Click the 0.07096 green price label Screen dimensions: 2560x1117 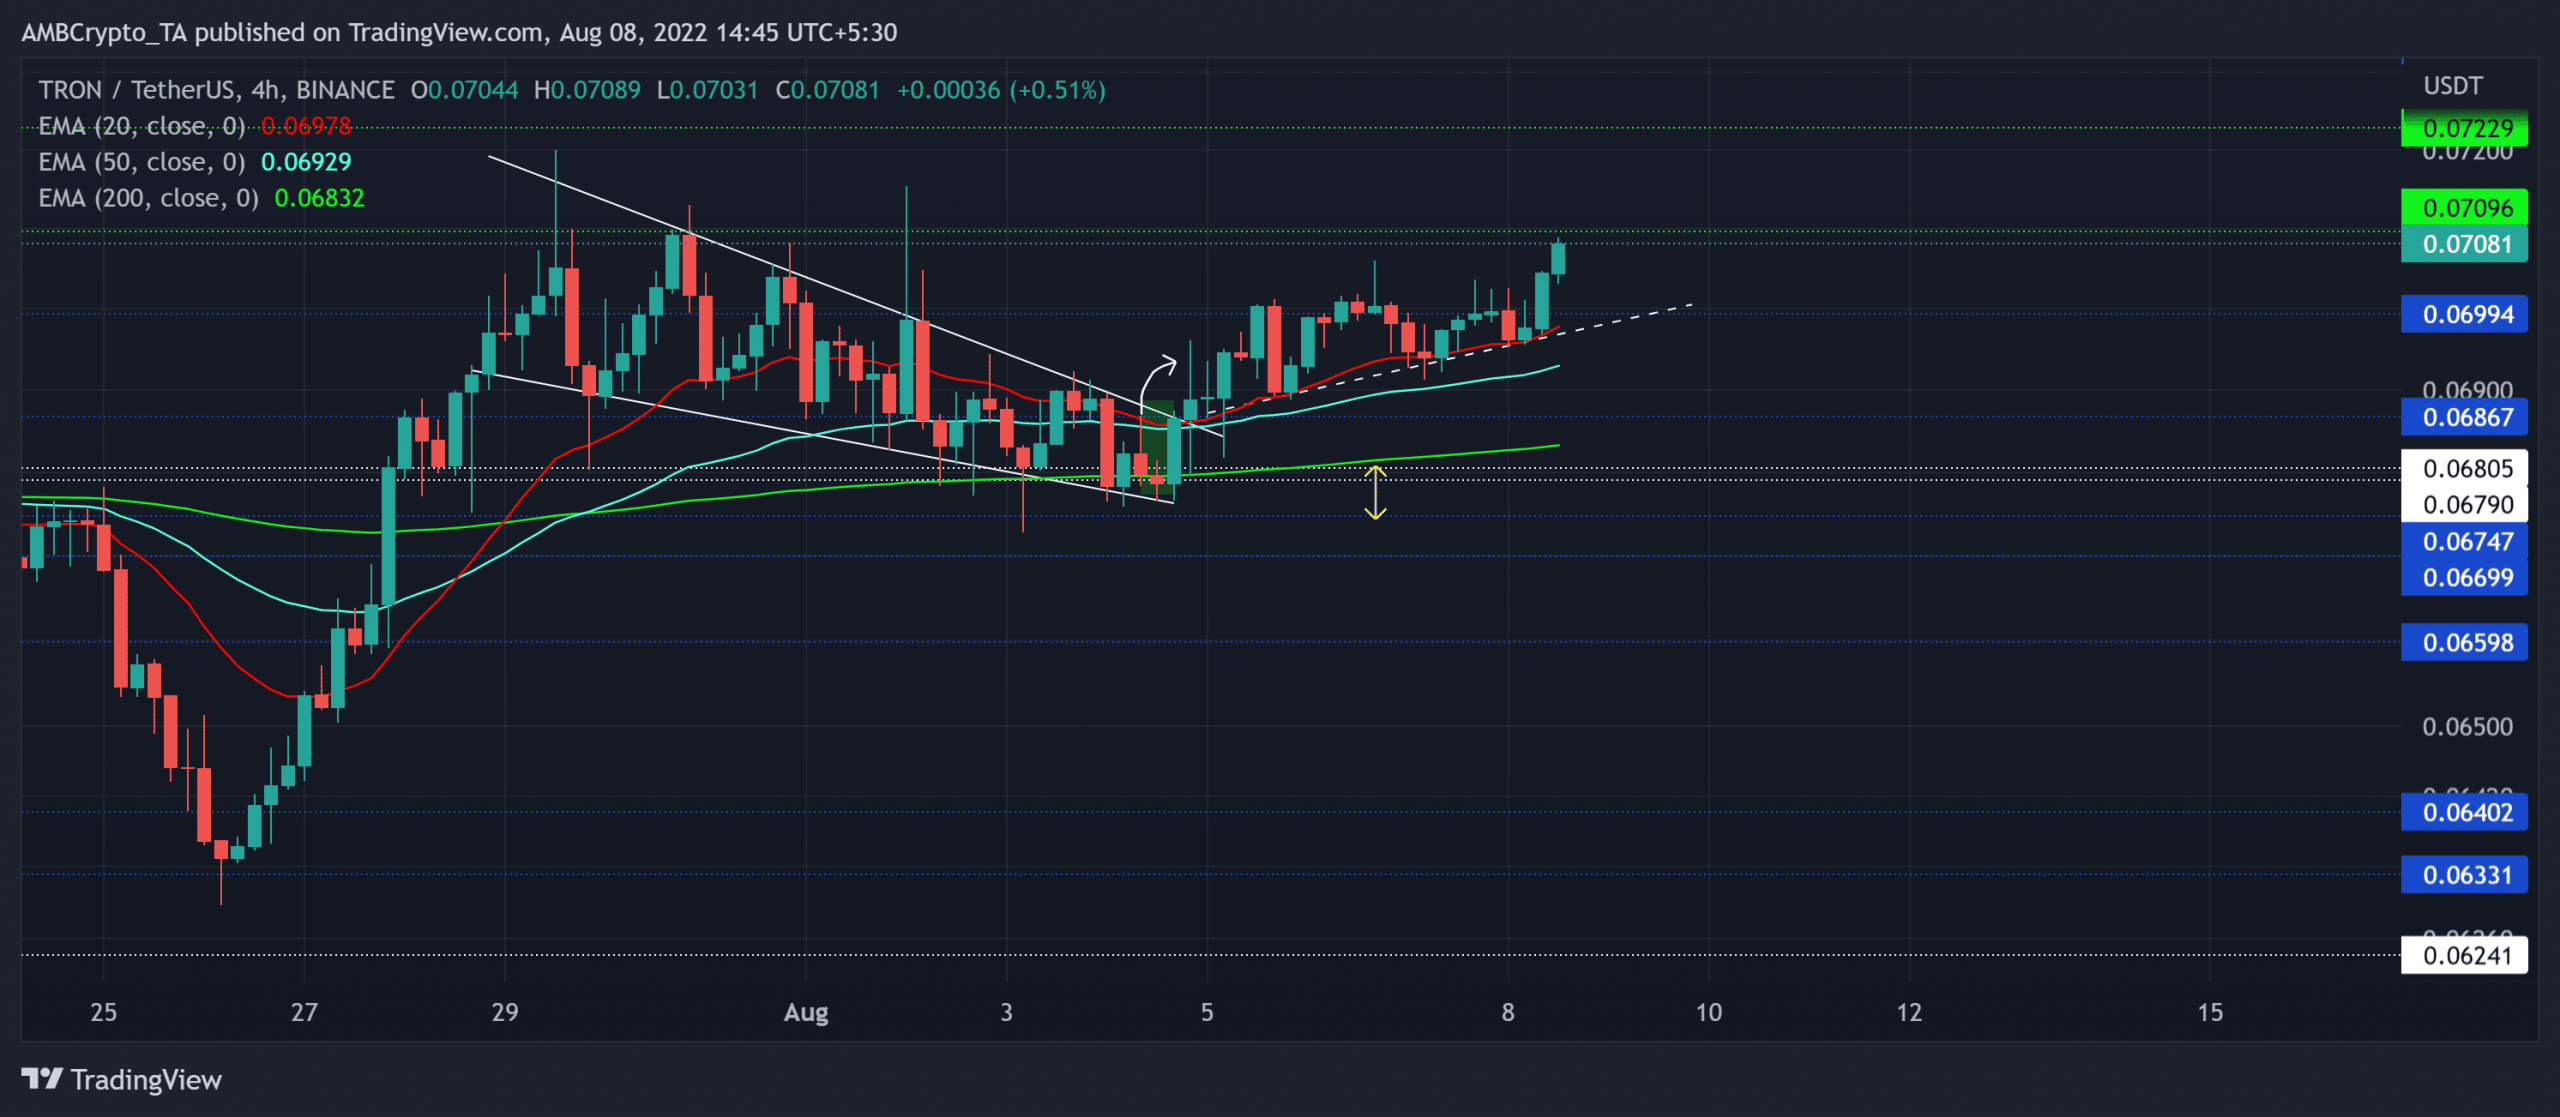point(2464,208)
